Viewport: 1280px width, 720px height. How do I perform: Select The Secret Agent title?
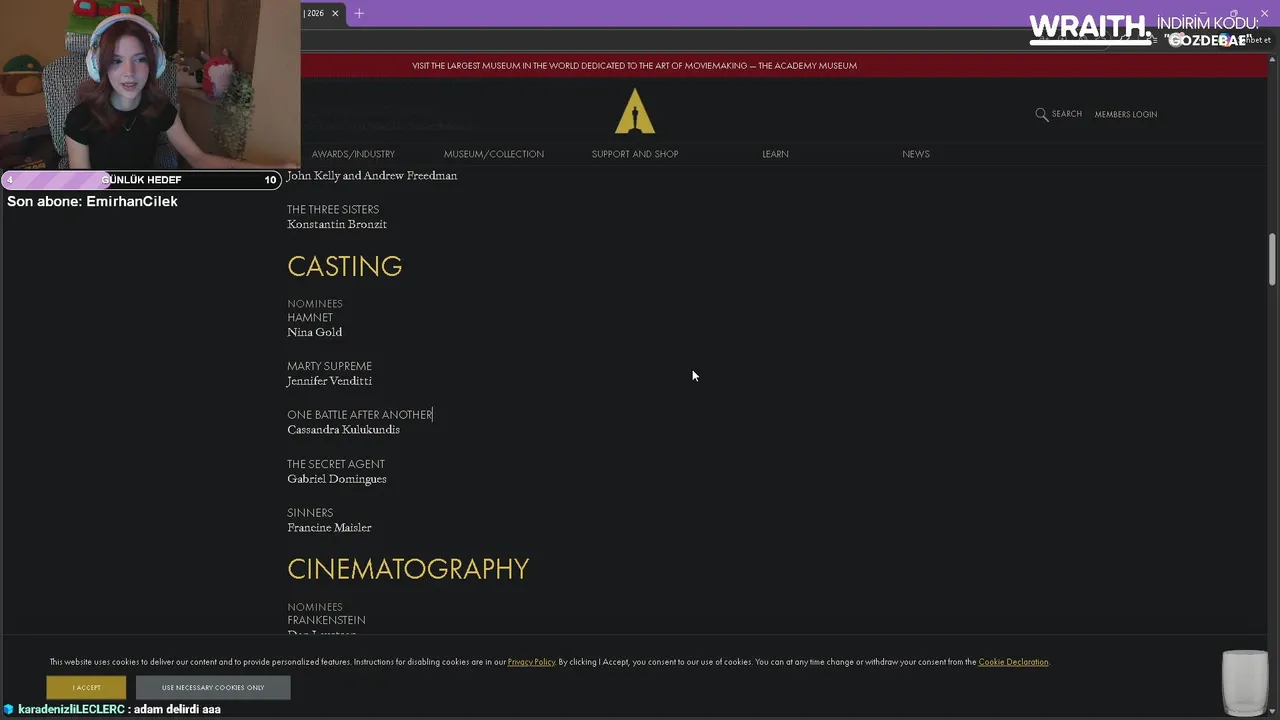click(x=336, y=464)
